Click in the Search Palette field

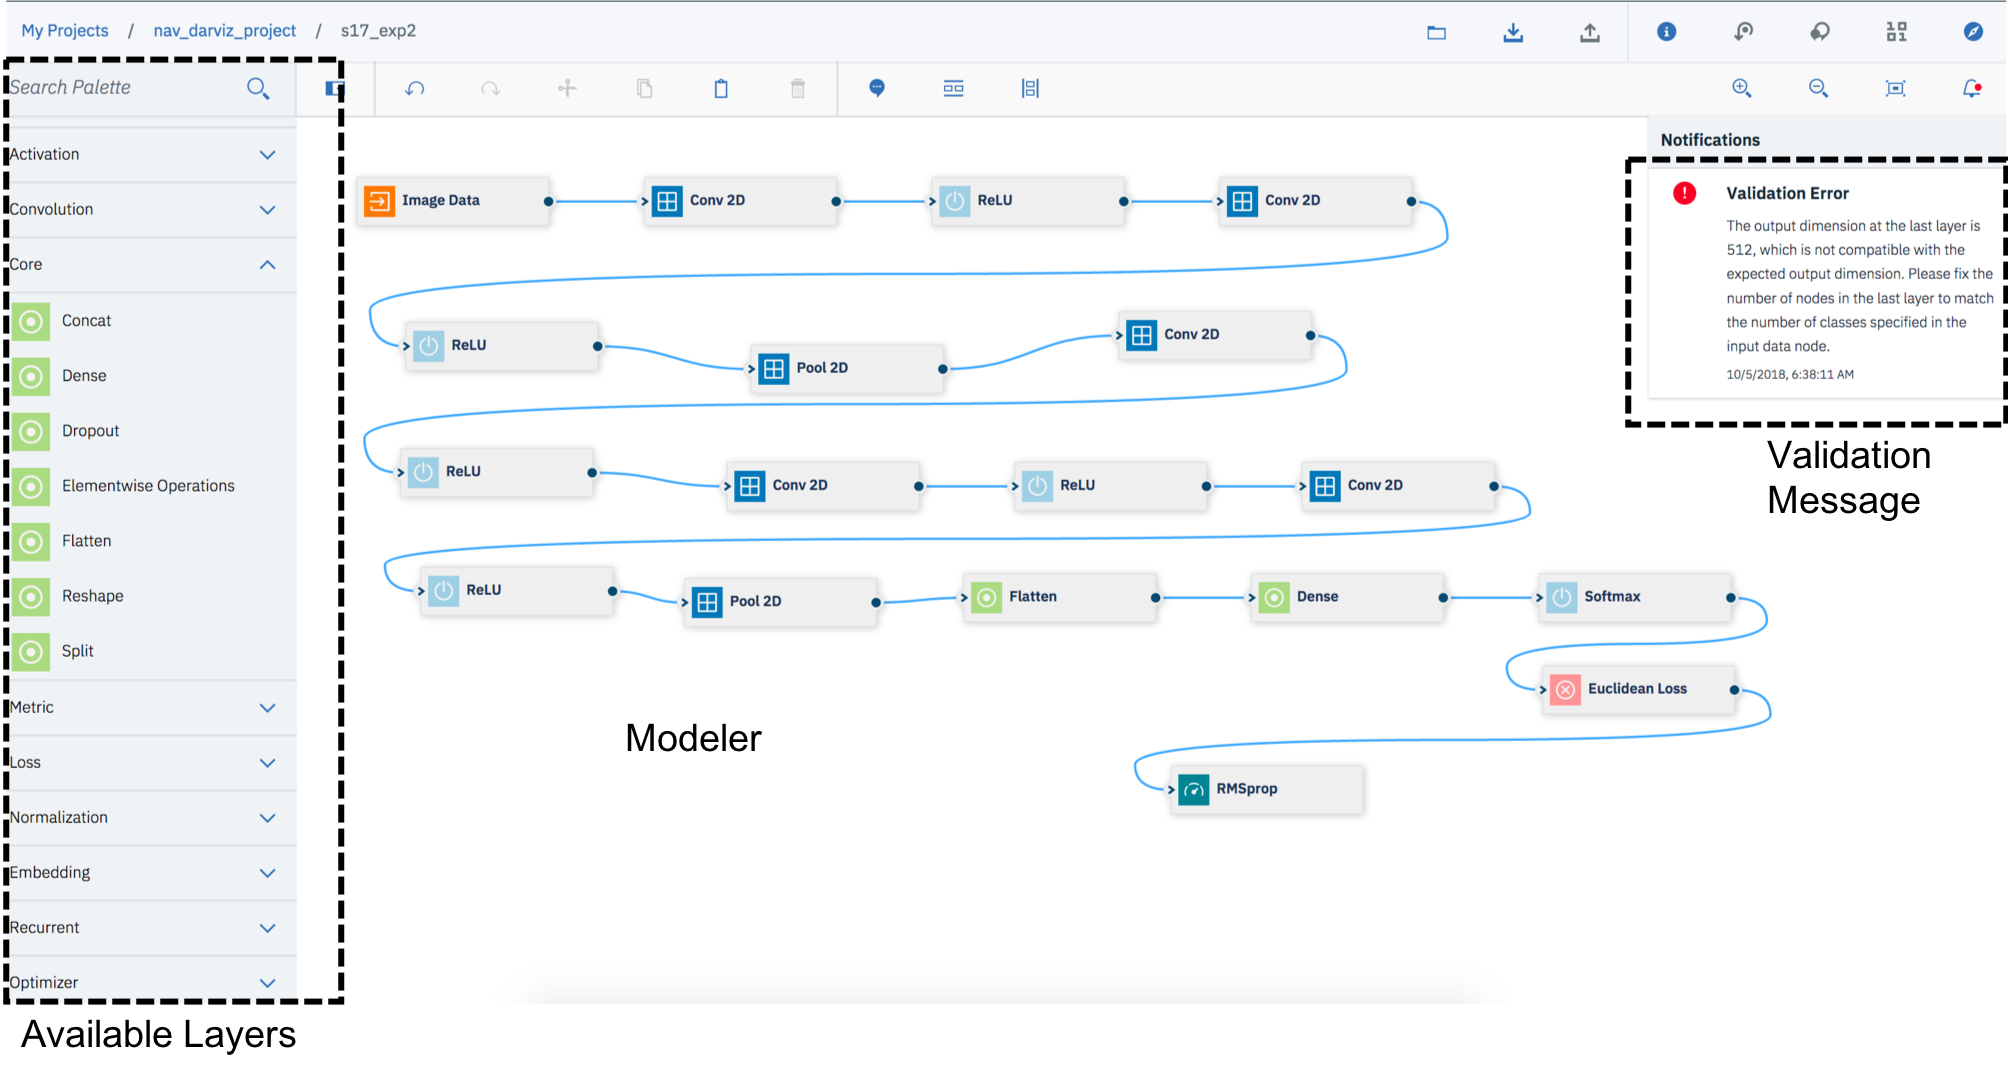pos(125,88)
